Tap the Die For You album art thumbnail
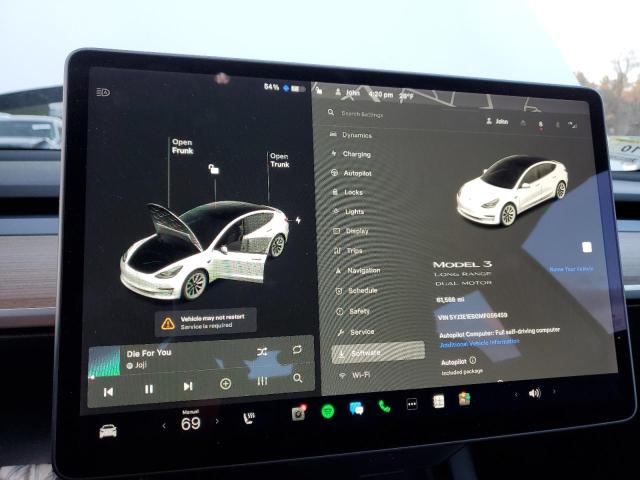Screen dimensions: 640x480 [104, 362]
